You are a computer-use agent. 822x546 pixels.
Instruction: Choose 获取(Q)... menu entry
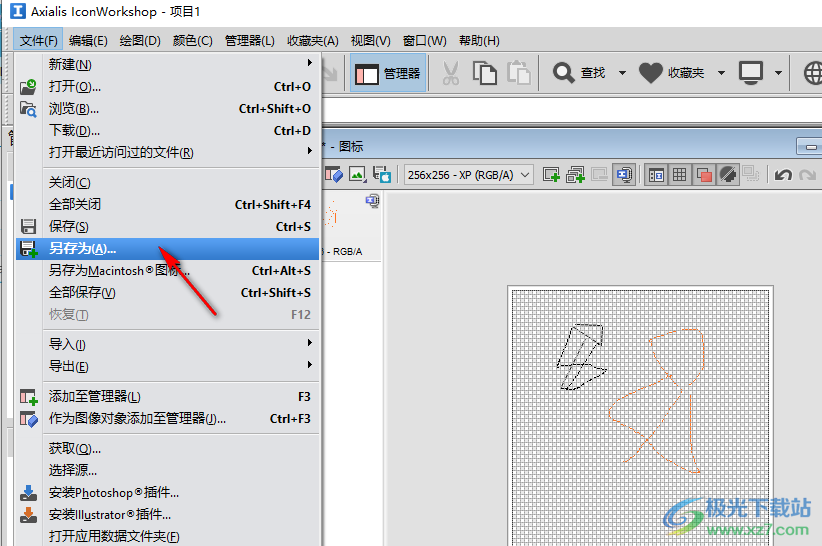167,449
